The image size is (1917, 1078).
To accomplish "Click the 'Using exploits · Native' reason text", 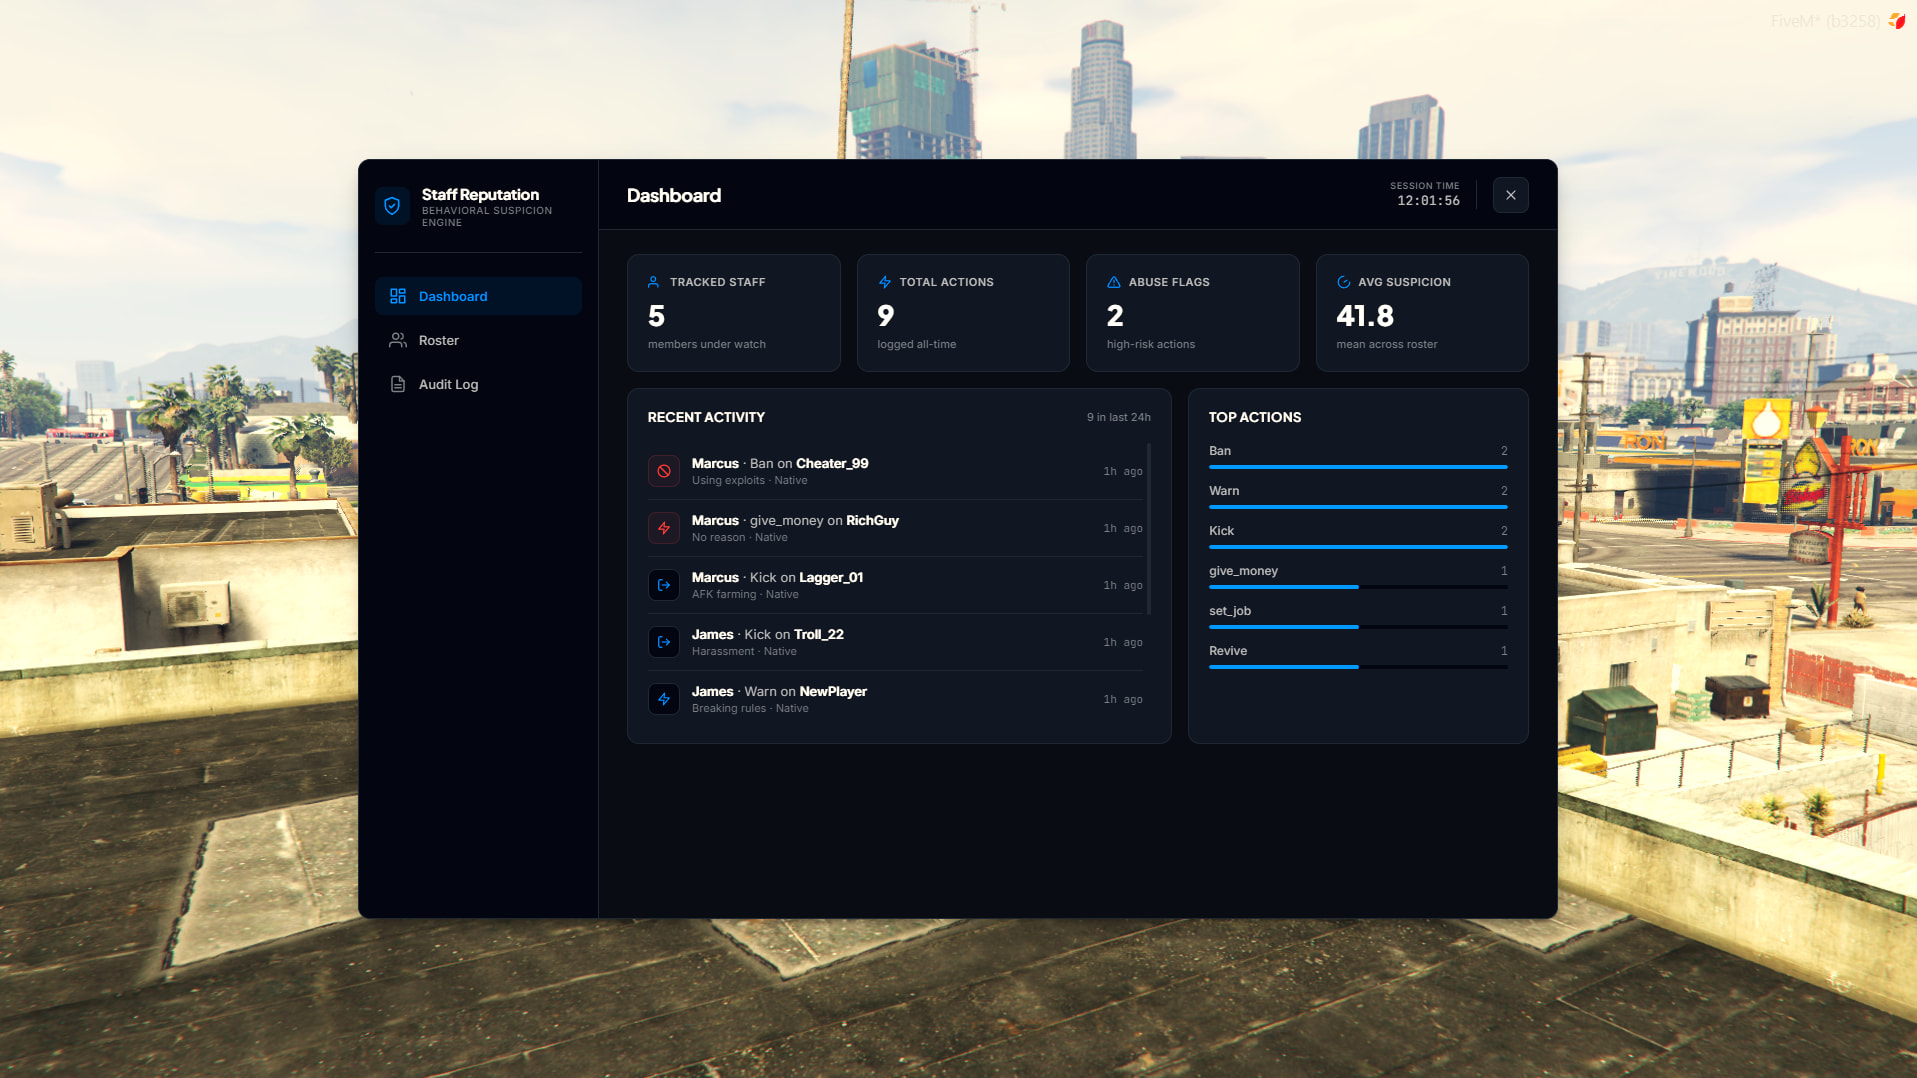I will point(750,481).
